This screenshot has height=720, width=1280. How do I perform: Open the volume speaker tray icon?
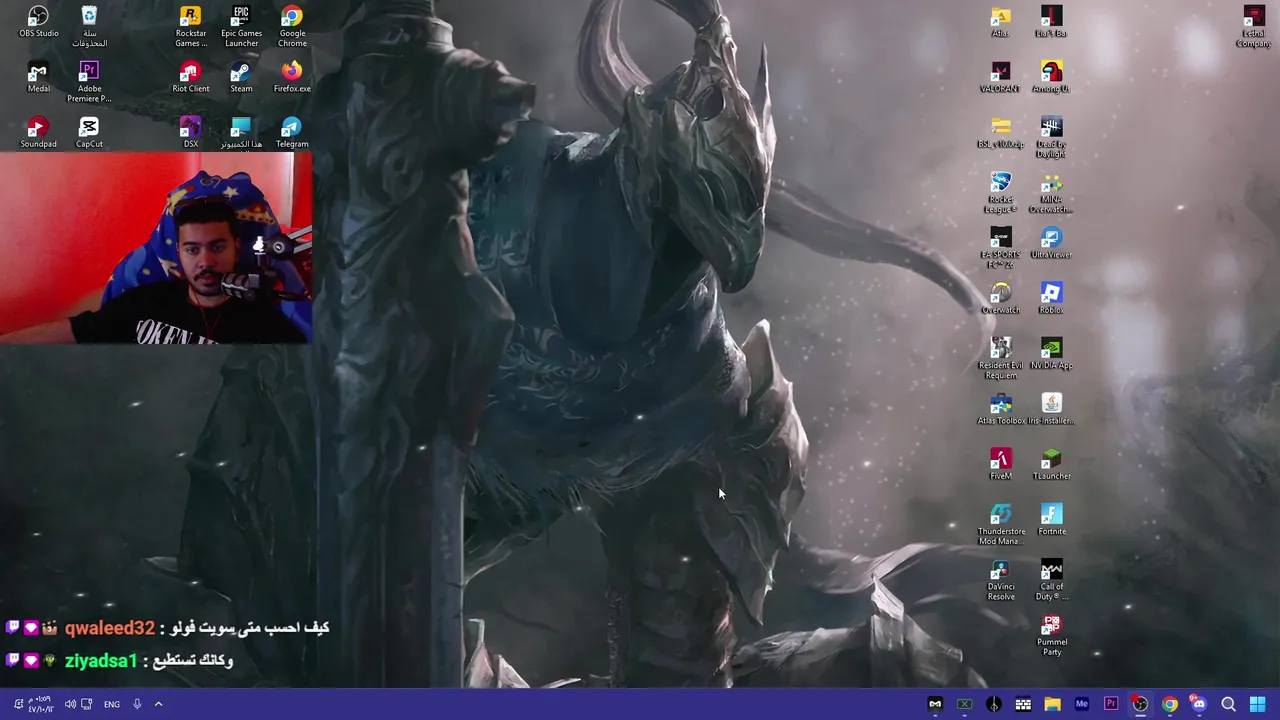(x=70, y=704)
